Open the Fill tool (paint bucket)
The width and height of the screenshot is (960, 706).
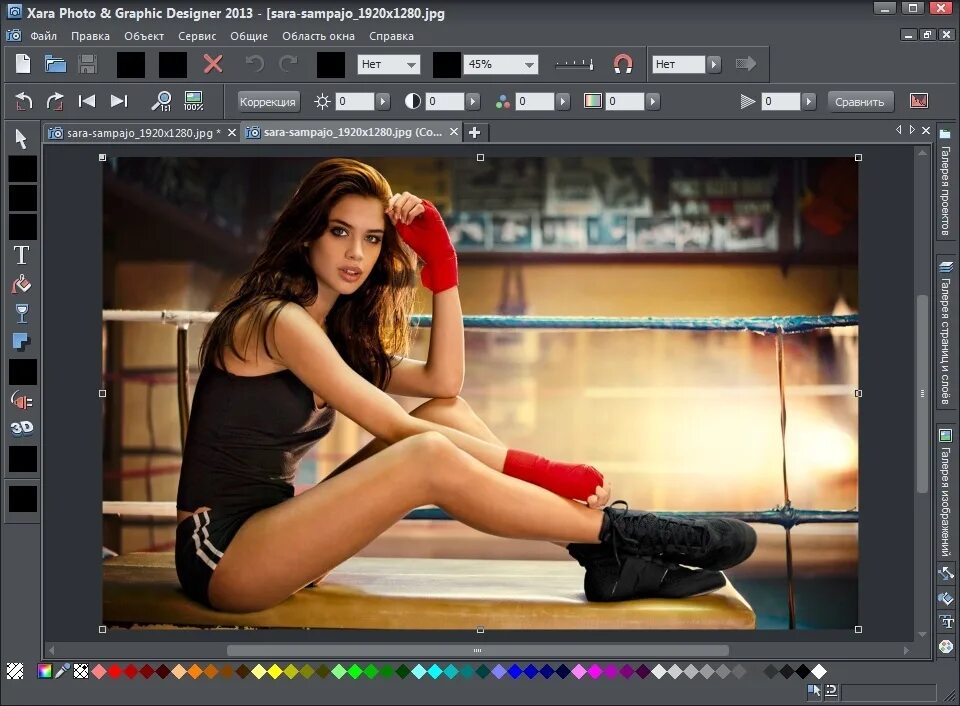click(20, 285)
